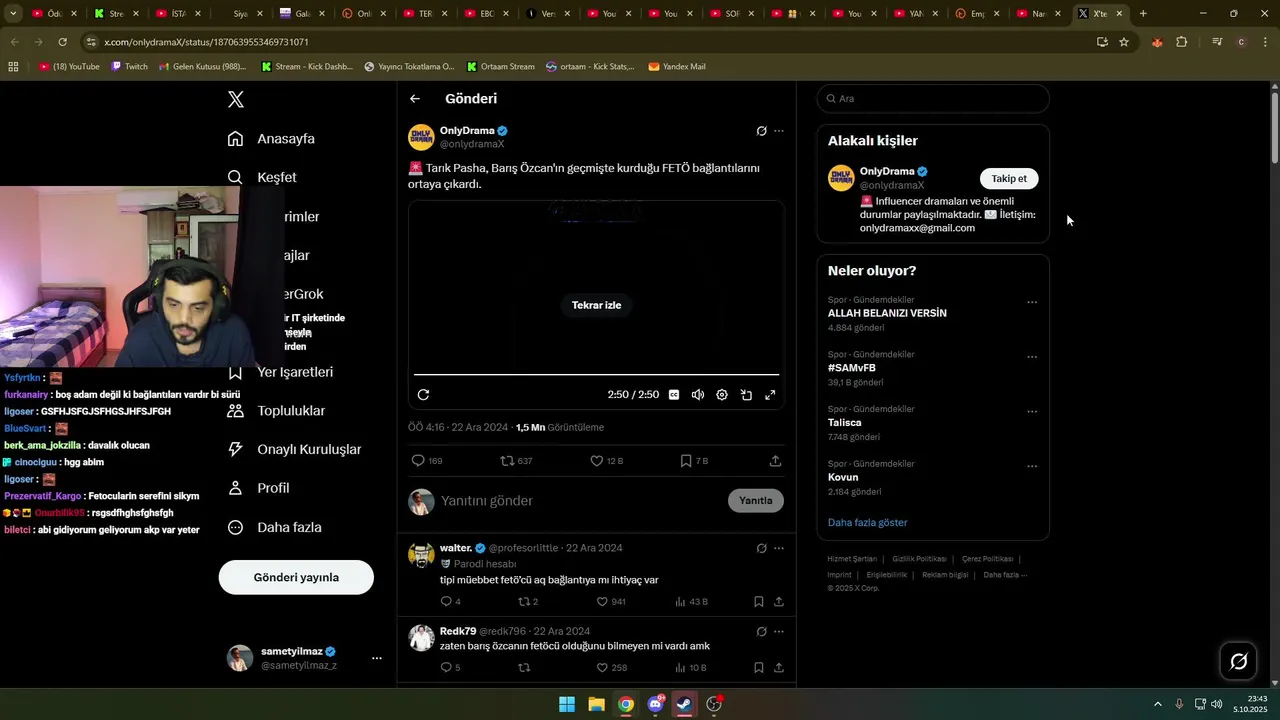Screen dimensions: 1280x720
Task: Click the Yanıtla button
Action: coord(756,501)
